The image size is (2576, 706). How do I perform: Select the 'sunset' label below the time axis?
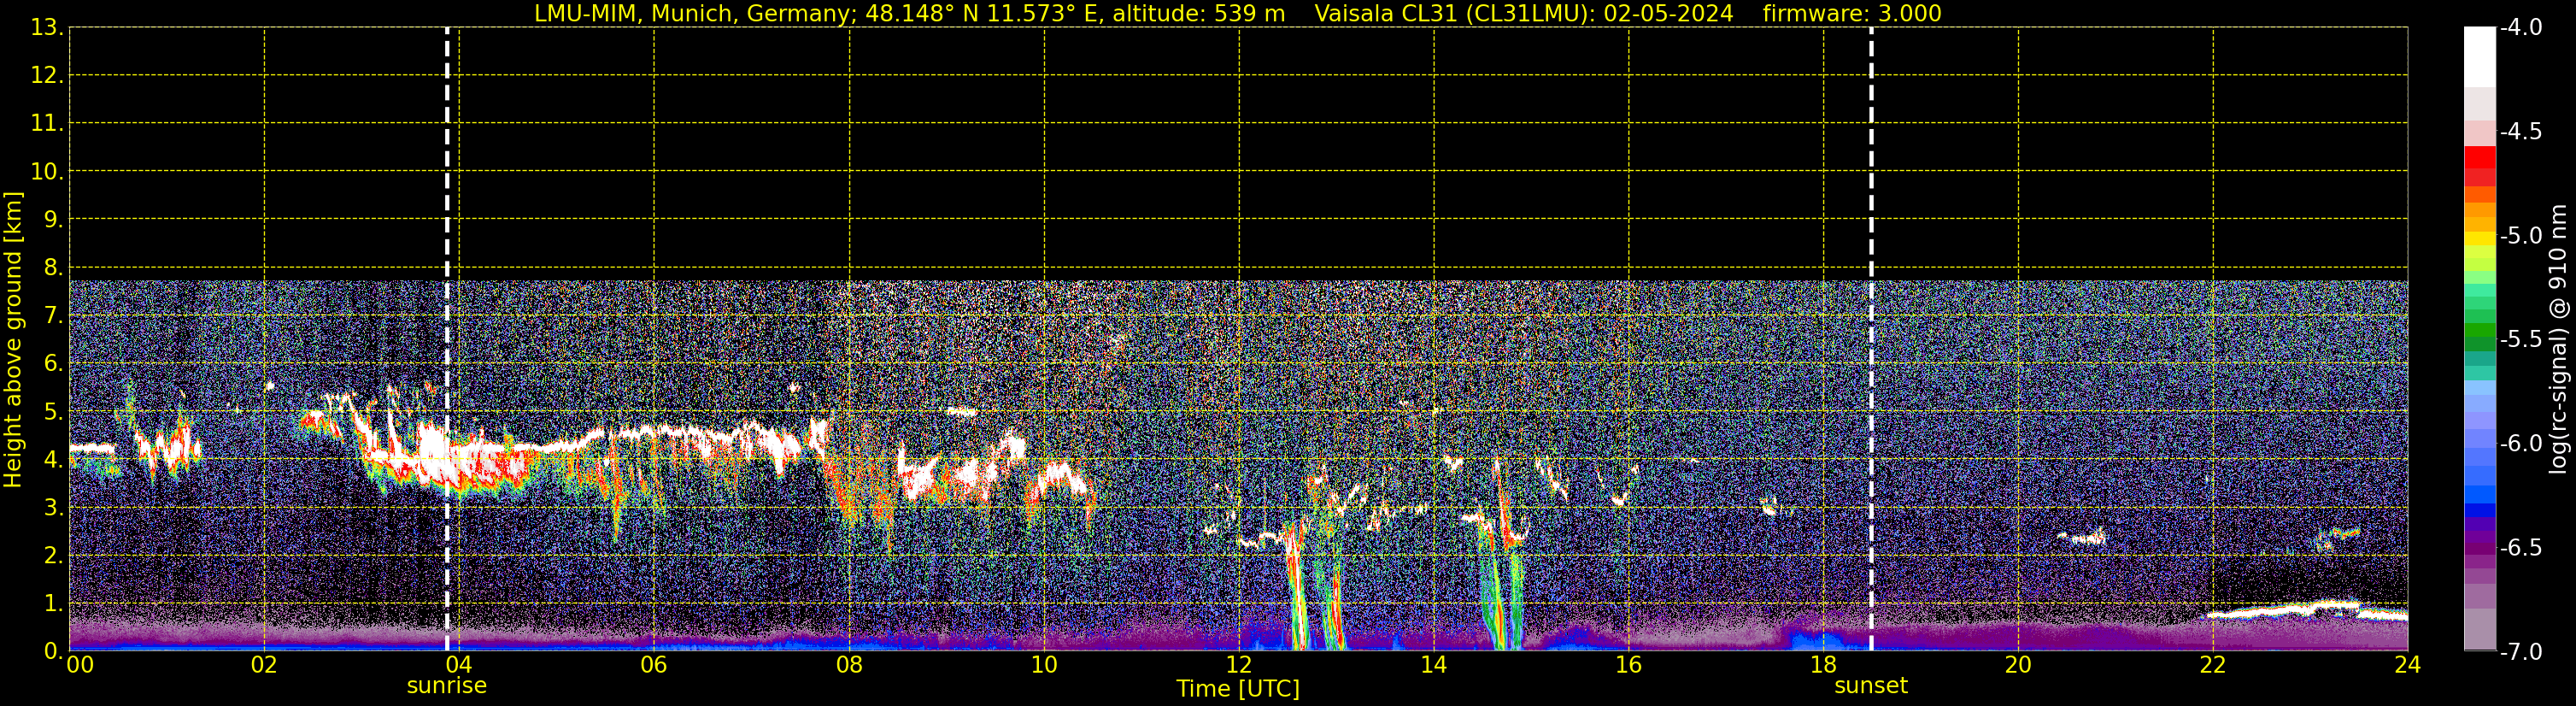click(1871, 686)
